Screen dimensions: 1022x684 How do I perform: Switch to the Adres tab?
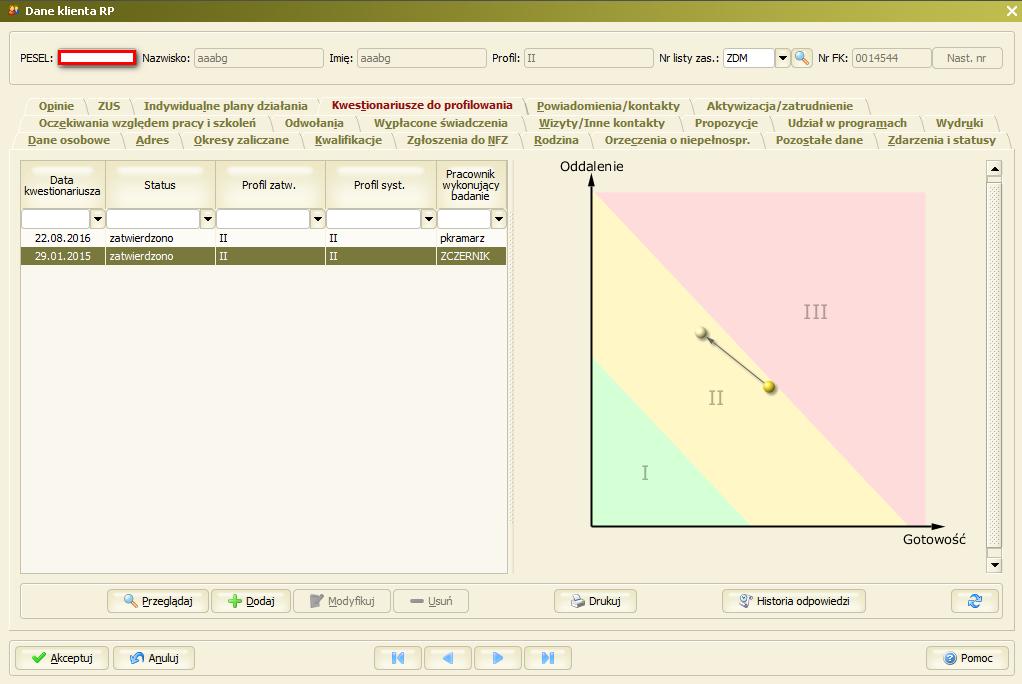(152, 140)
